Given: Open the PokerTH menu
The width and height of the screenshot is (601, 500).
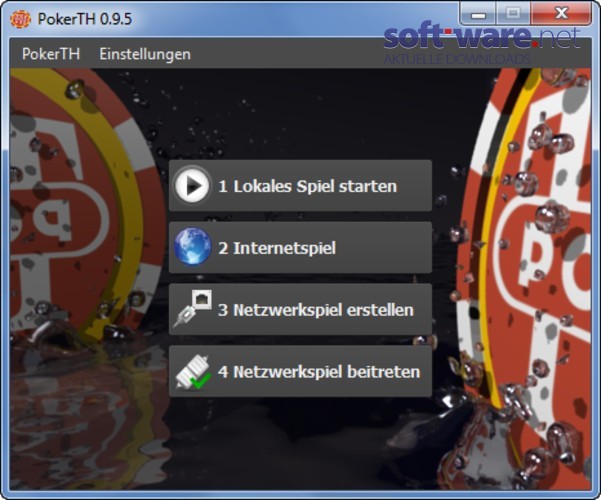Looking at the screenshot, I should pyautogui.click(x=51, y=54).
